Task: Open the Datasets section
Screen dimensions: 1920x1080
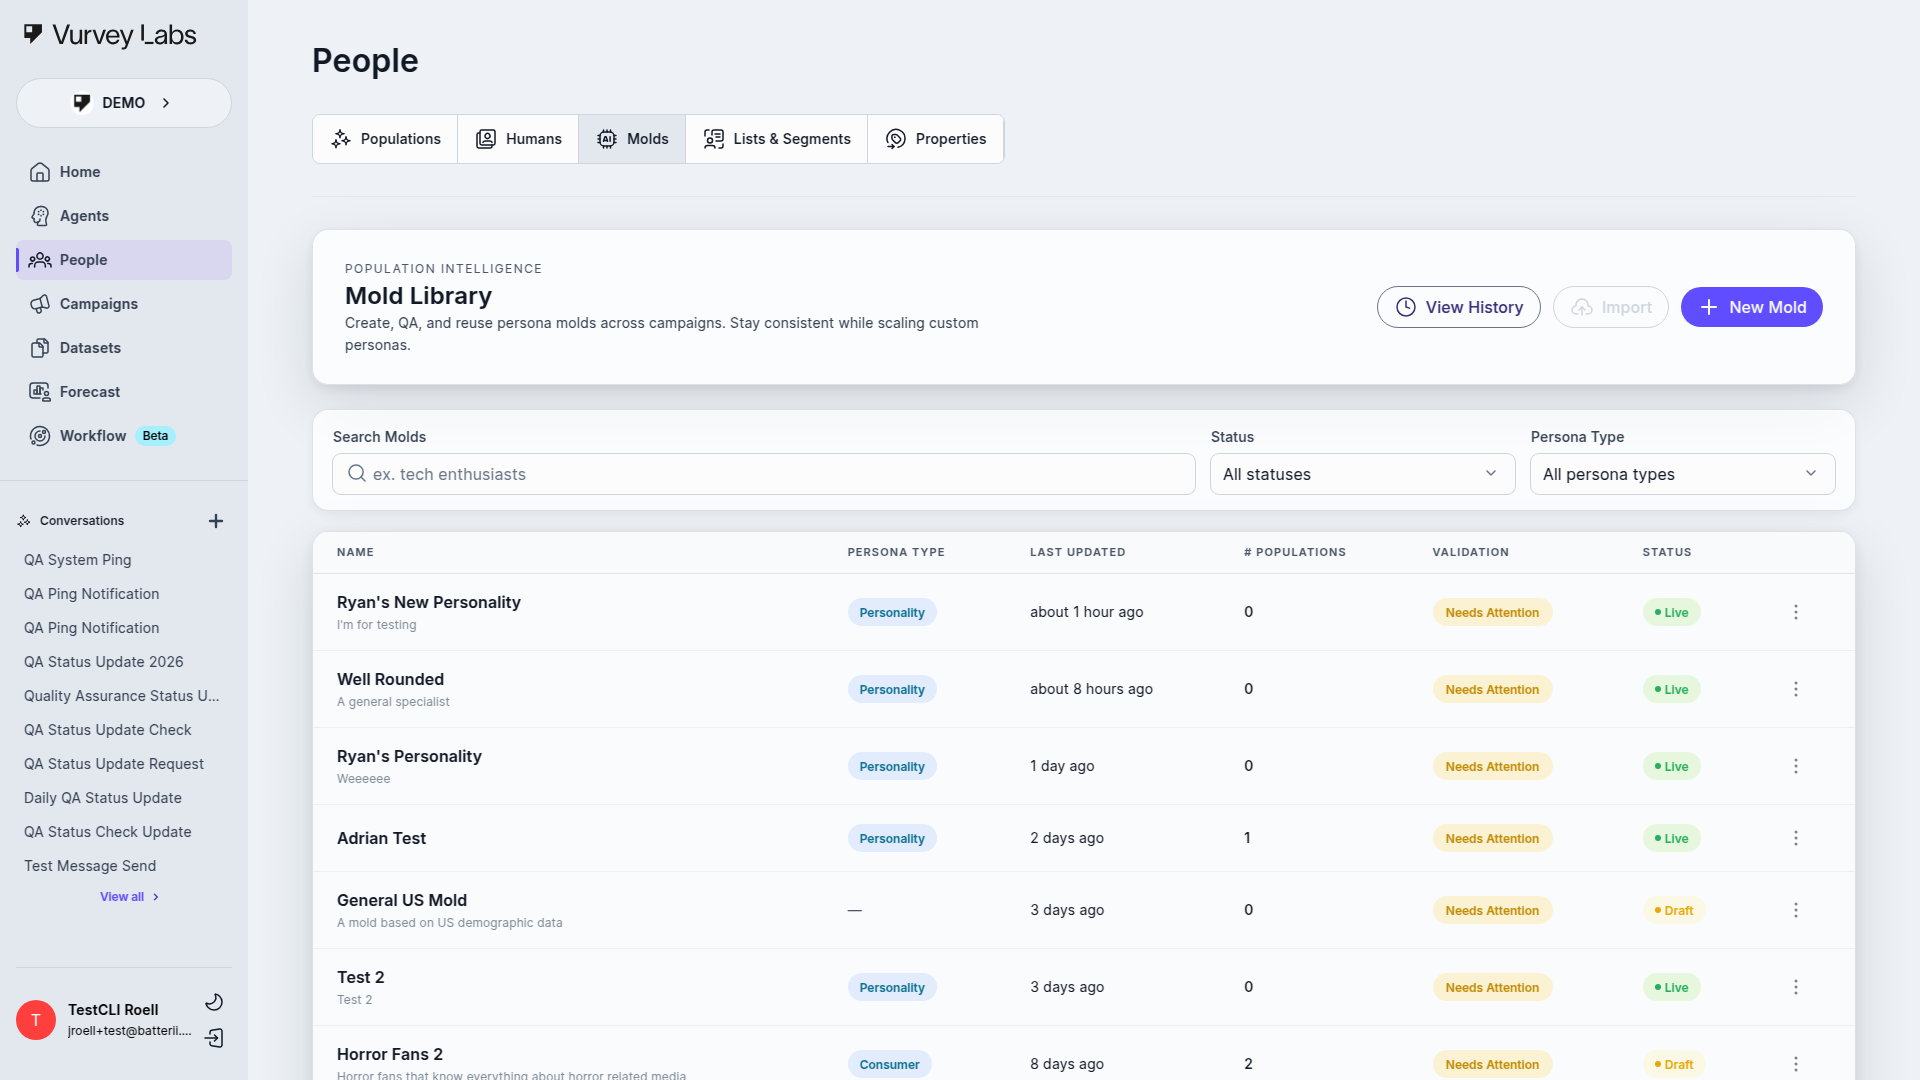Action: coord(90,348)
